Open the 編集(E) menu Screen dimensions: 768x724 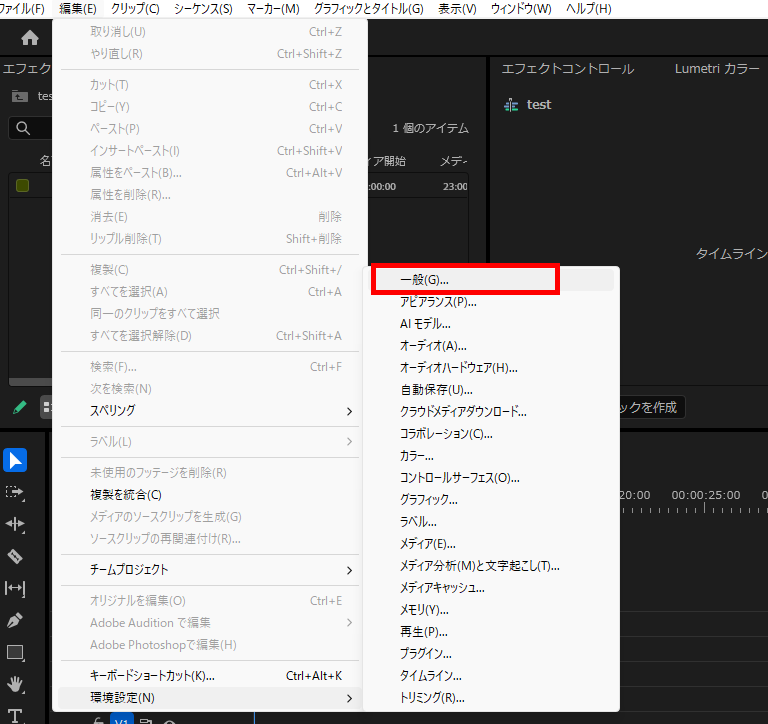click(78, 9)
